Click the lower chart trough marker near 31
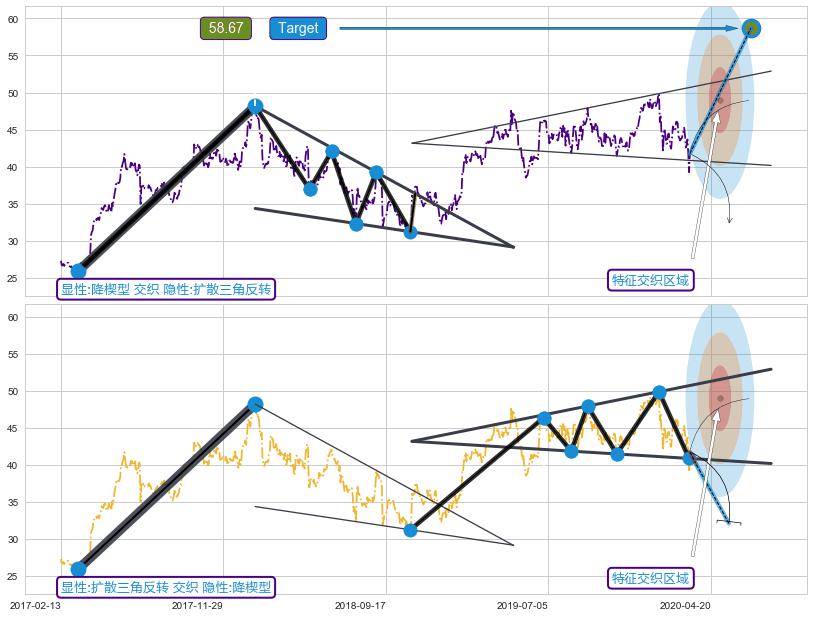 point(410,530)
